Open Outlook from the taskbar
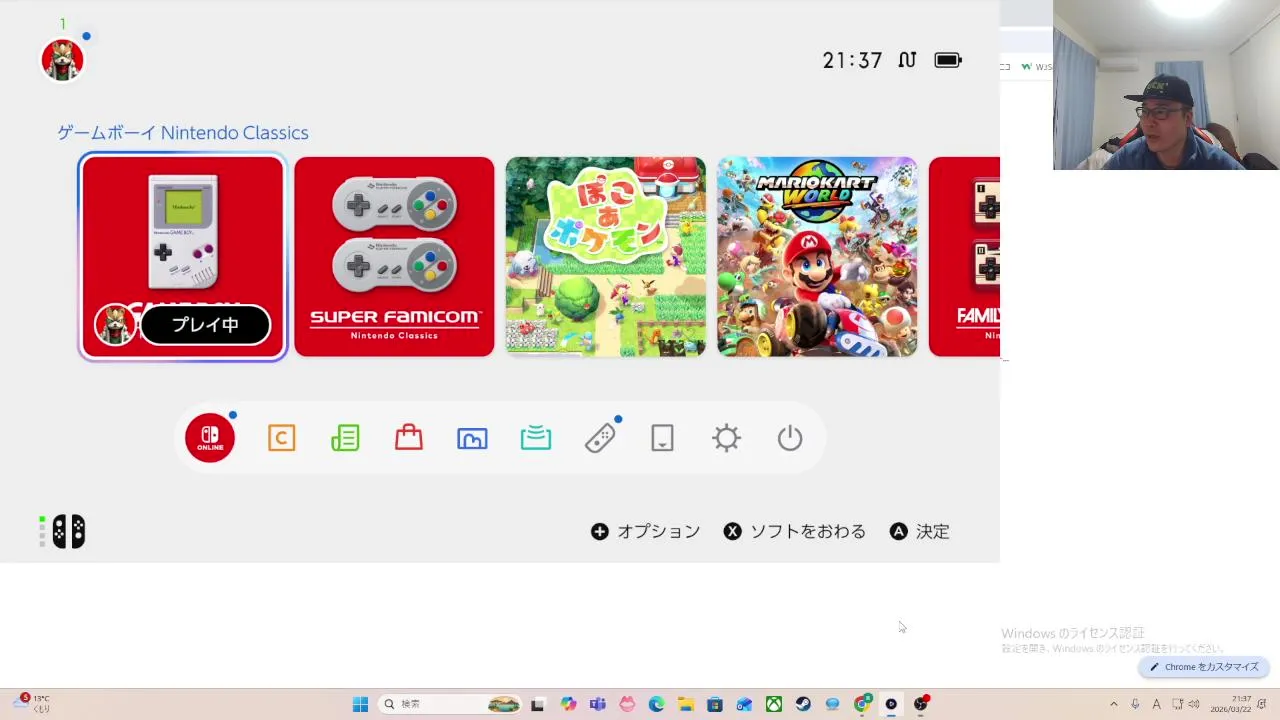Screen dimensions: 1280x720 pos(744,704)
